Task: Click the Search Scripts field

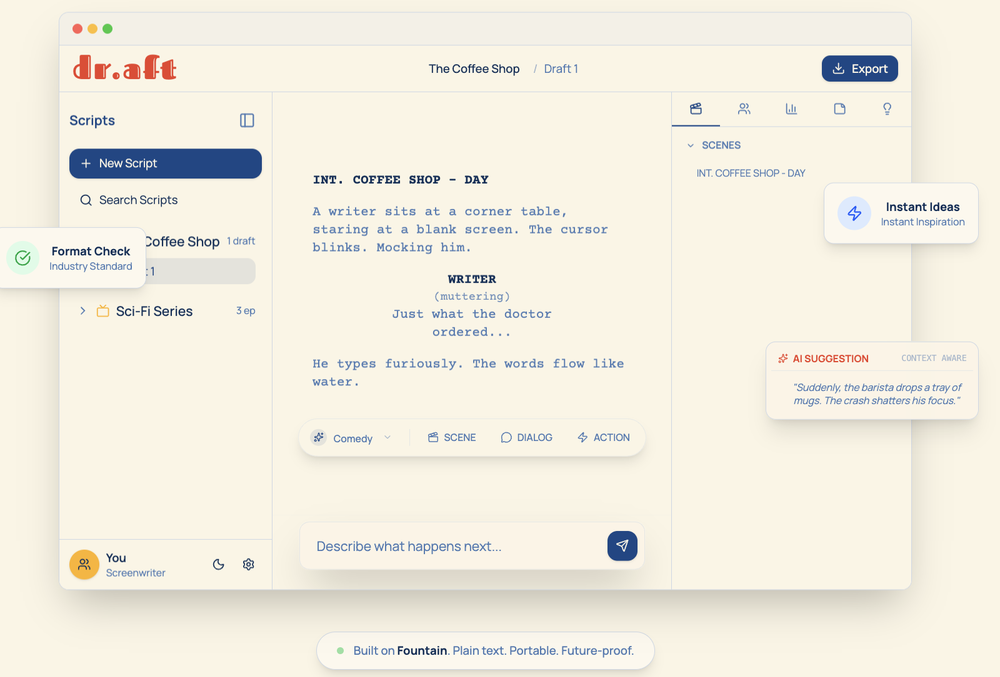Action: coord(165,200)
